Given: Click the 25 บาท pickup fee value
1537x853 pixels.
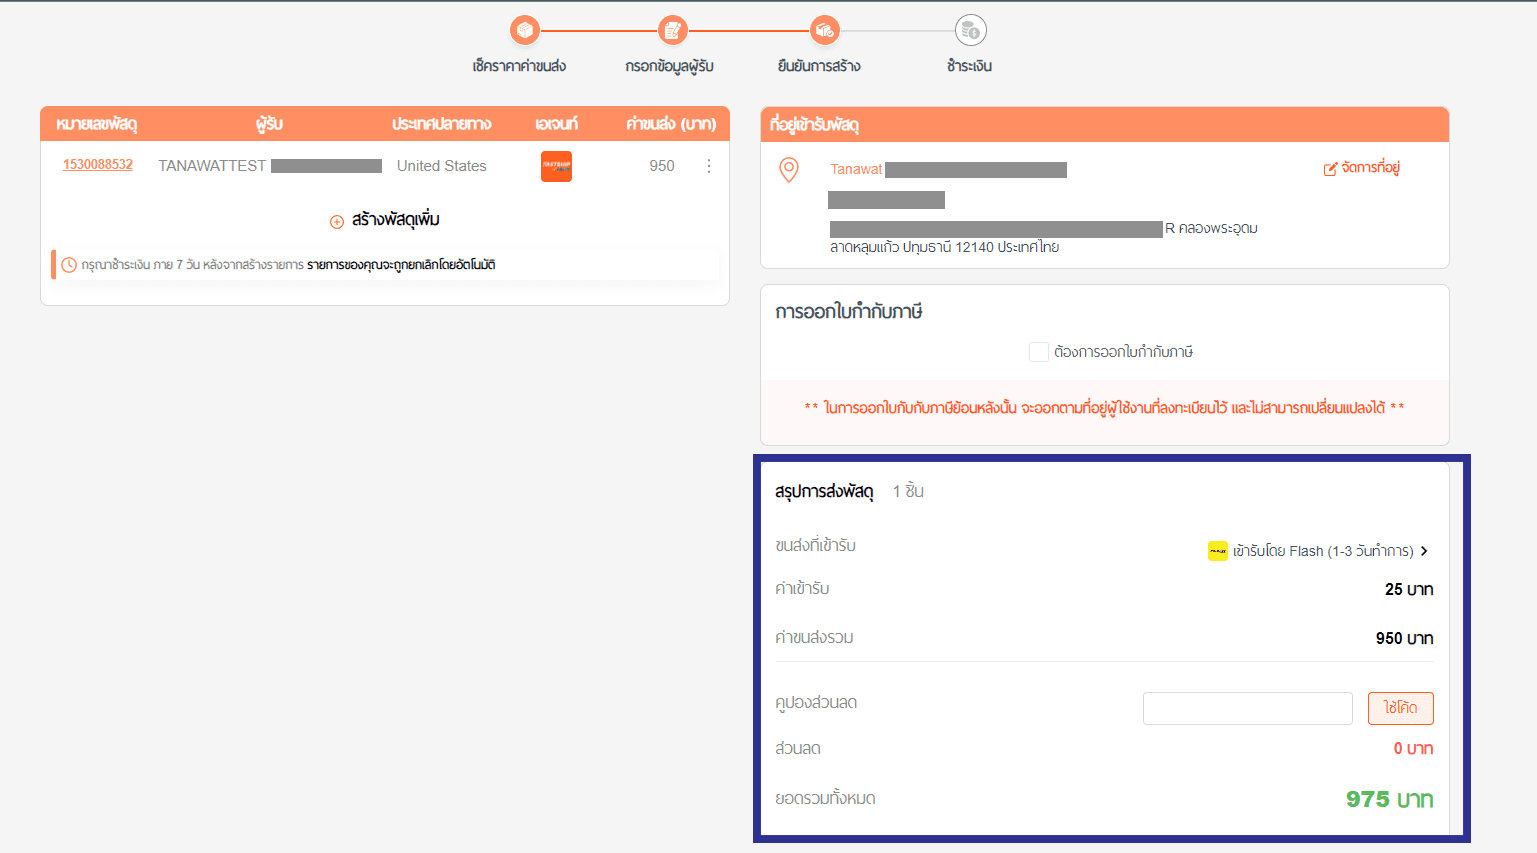Looking at the screenshot, I should click(1409, 590).
